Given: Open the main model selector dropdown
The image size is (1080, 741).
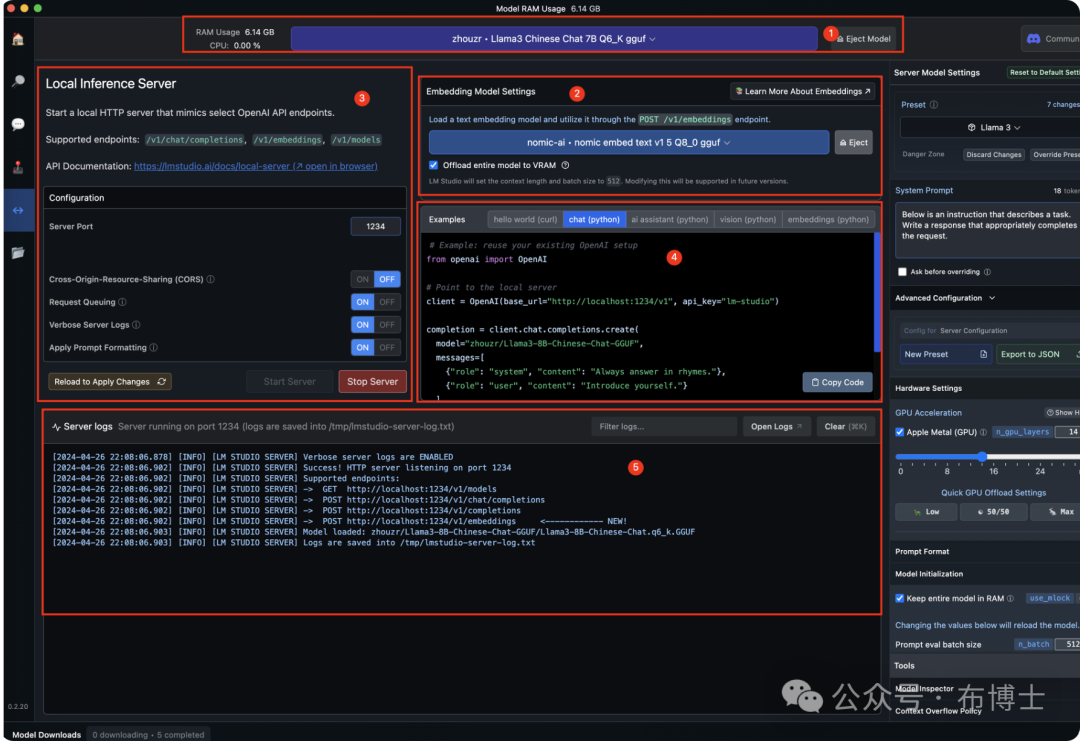Looking at the screenshot, I should tap(554, 39).
